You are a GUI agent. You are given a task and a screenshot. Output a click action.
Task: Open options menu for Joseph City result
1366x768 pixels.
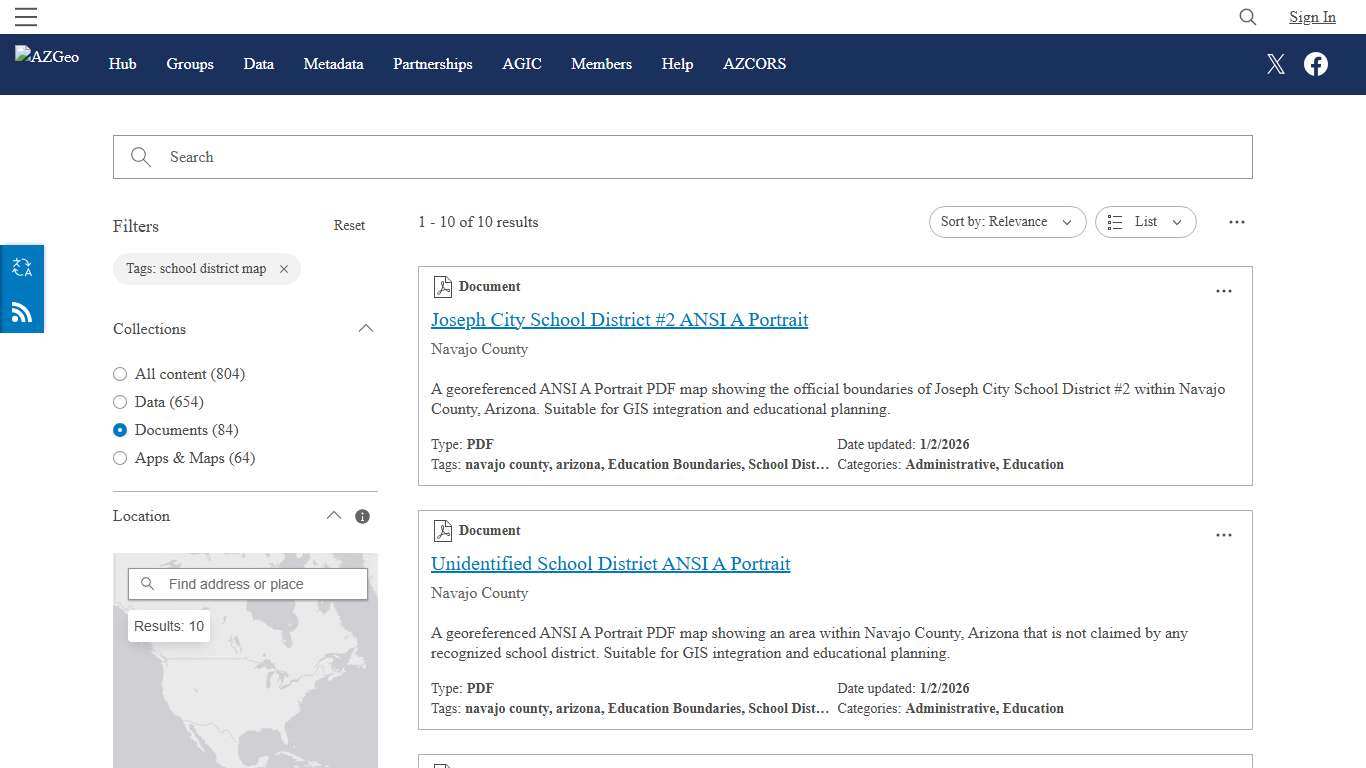1223,291
